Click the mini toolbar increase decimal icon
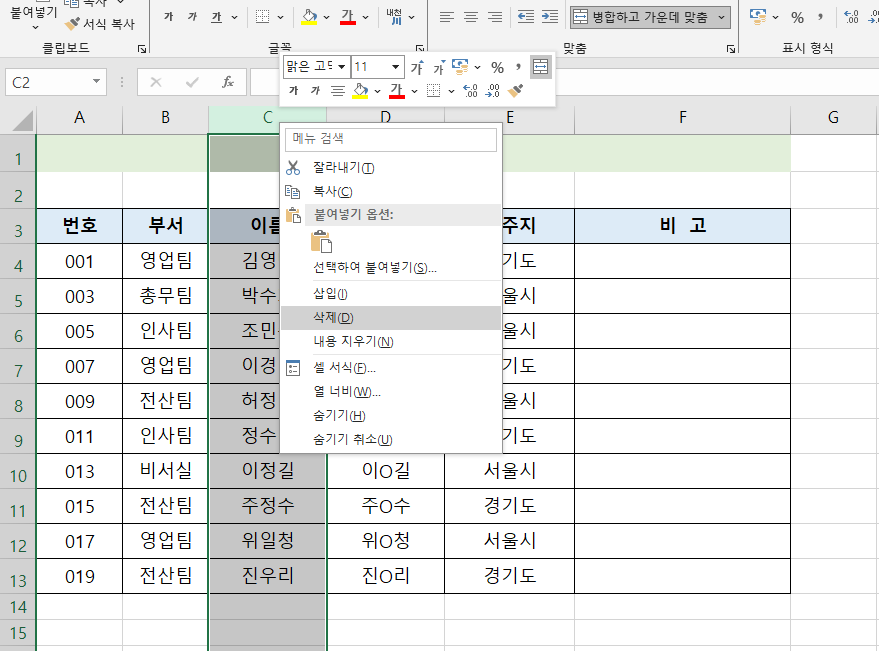Screen dimensions: 879x651 coord(470,91)
